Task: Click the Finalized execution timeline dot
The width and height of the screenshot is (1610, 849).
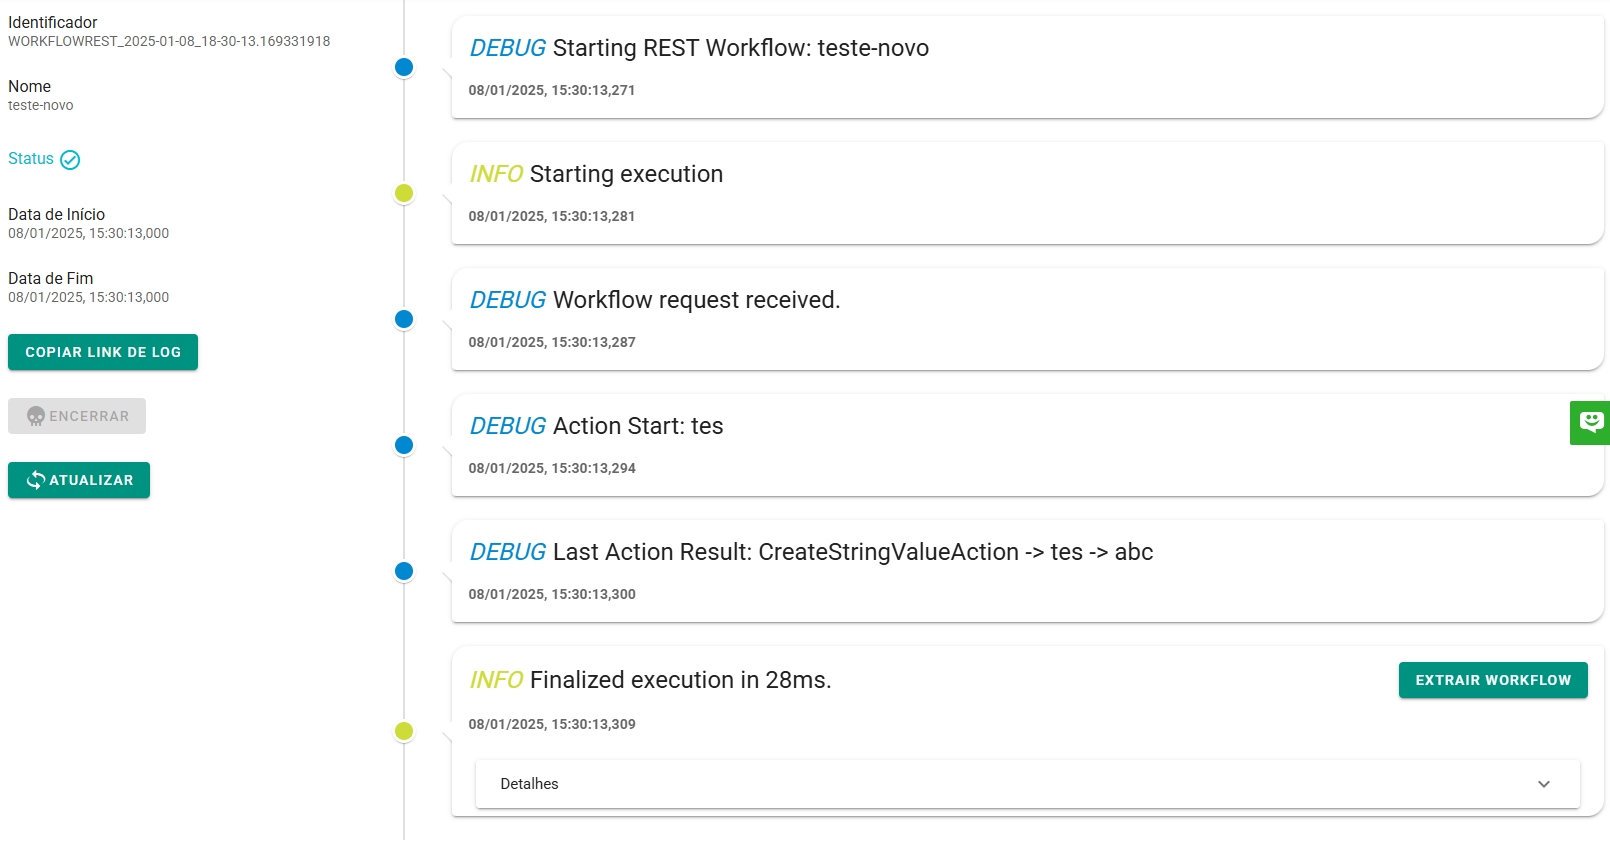Action: click(404, 731)
